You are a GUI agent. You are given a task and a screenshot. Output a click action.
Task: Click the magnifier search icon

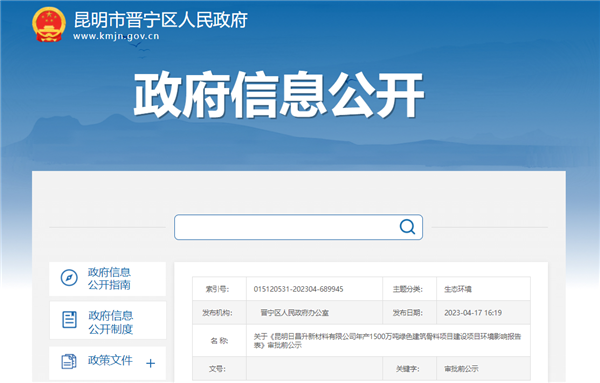coord(407,227)
